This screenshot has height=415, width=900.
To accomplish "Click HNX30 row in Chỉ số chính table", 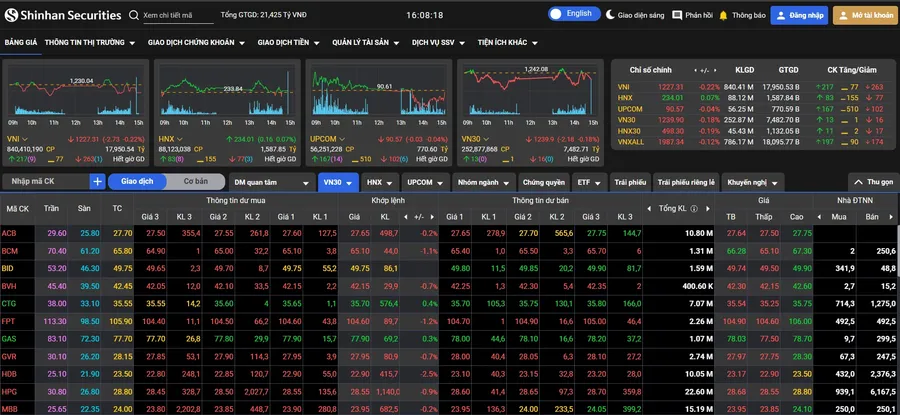I will pos(752,131).
